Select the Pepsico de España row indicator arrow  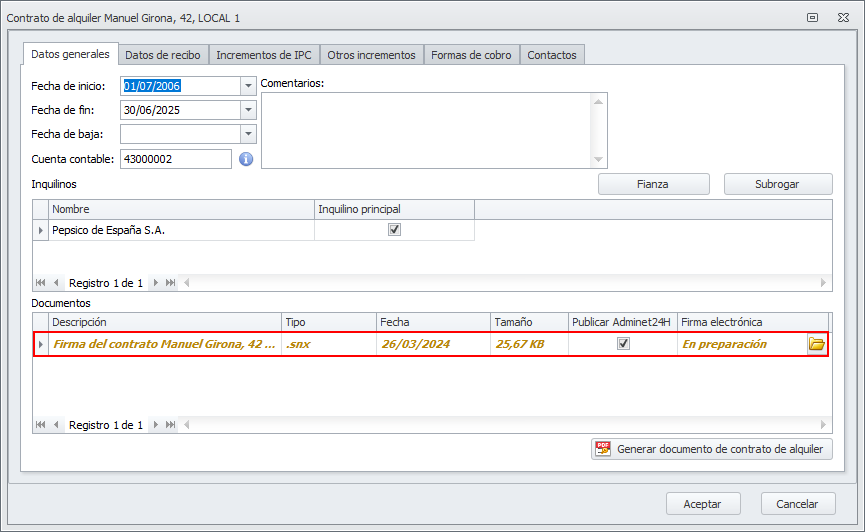40,230
